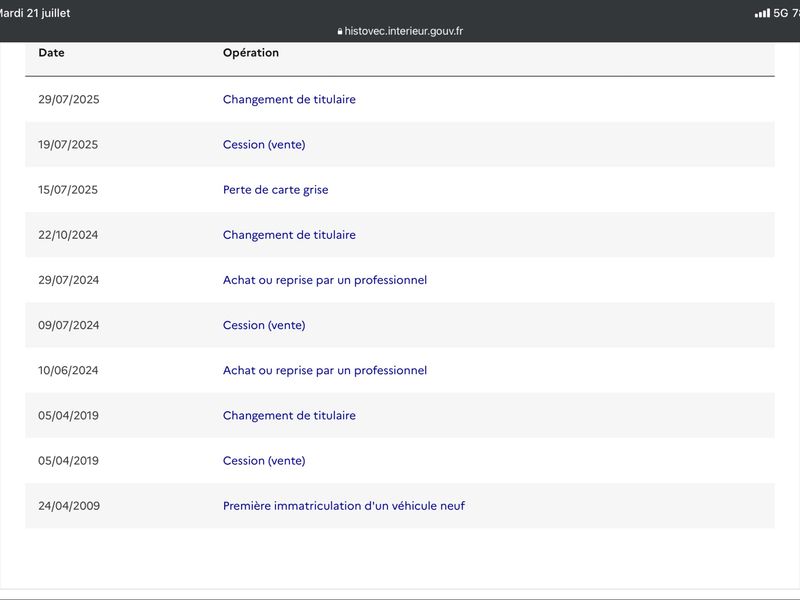Select the 29/07/2024 date cell

68,280
